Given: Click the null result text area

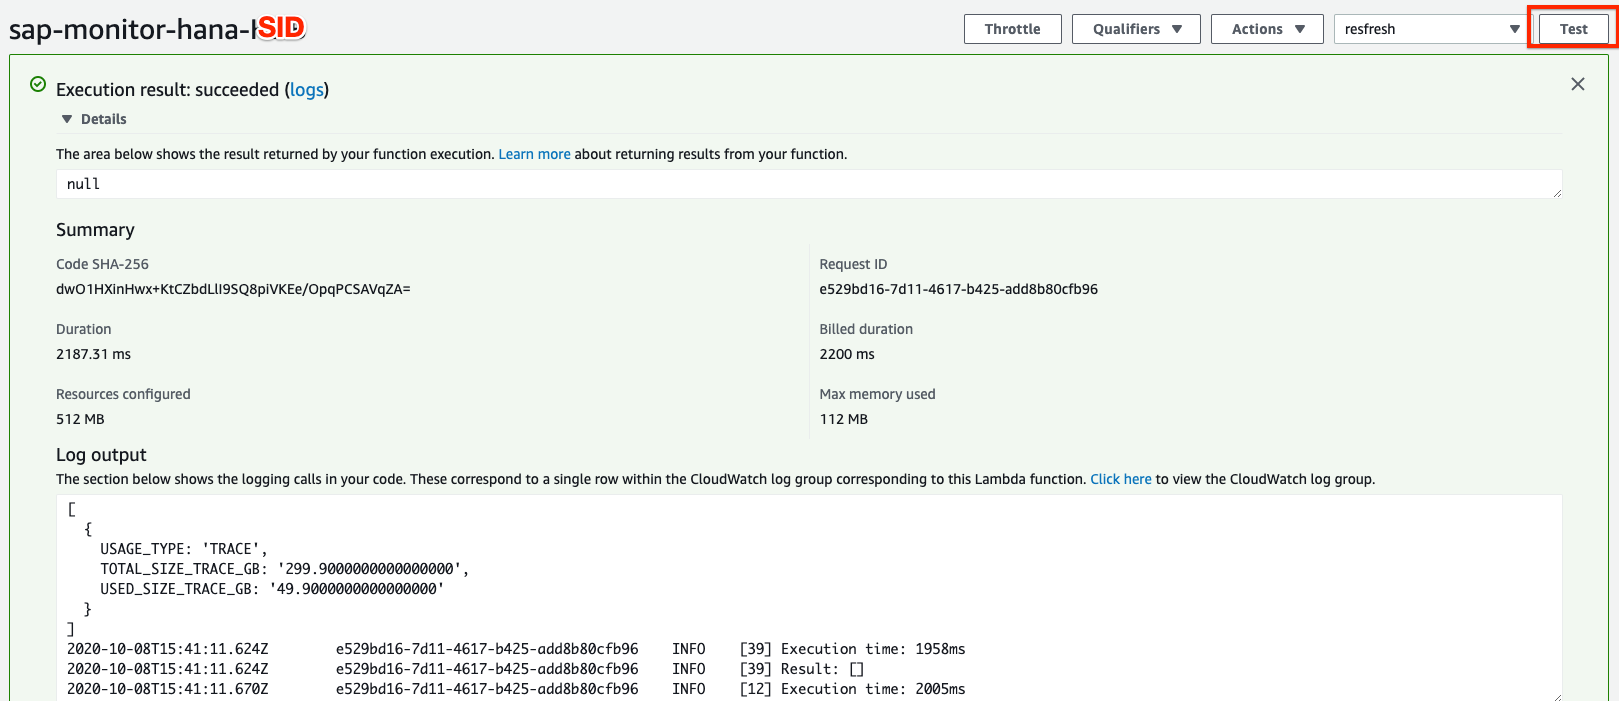Looking at the screenshot, I should click(x=808, y=184).
